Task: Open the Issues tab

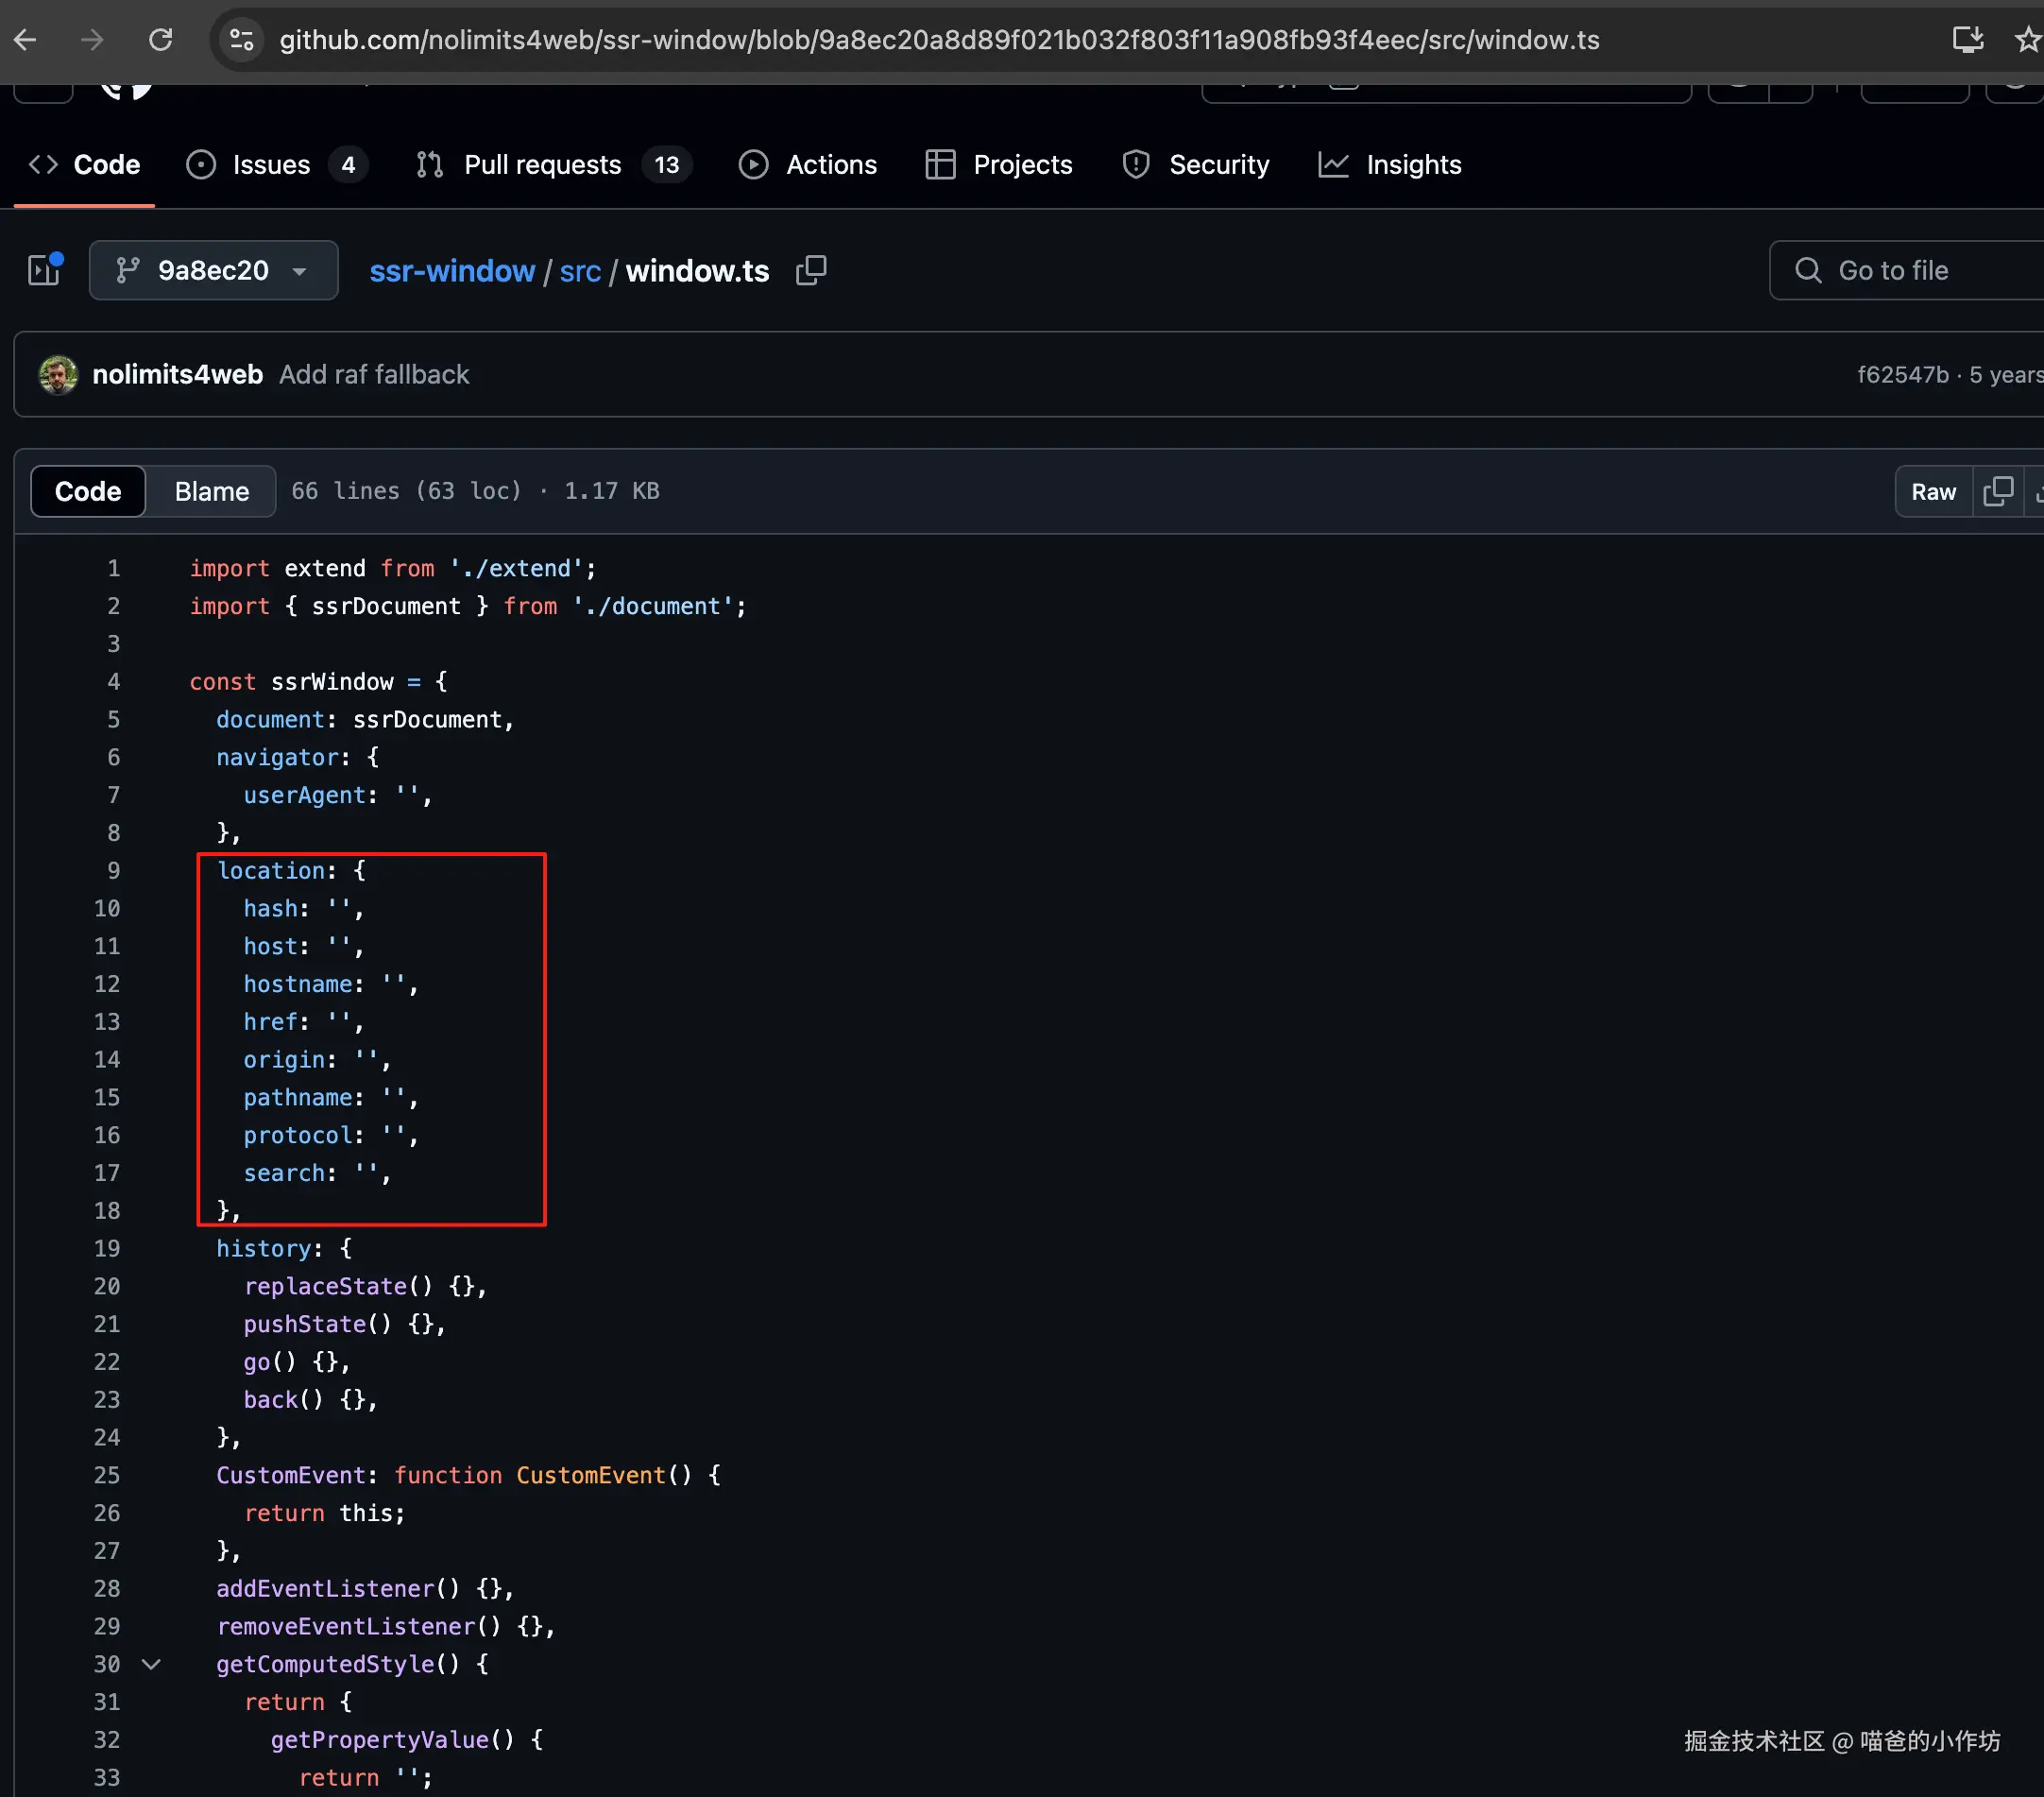Action: [x=271, y=165]
